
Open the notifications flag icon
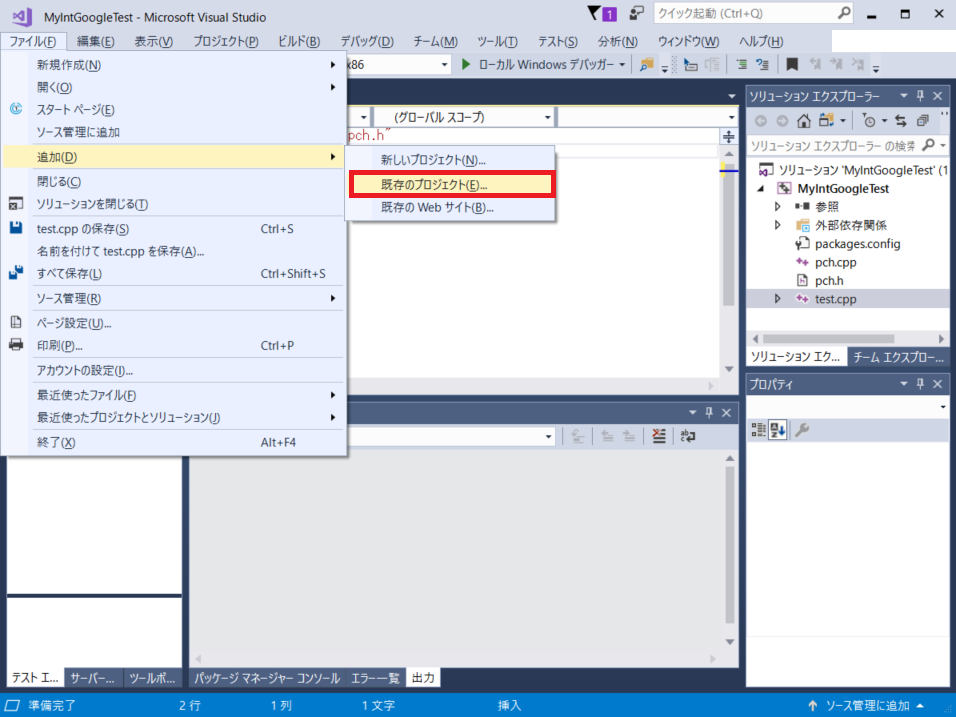pyautogui.click(x=594, y=13)
